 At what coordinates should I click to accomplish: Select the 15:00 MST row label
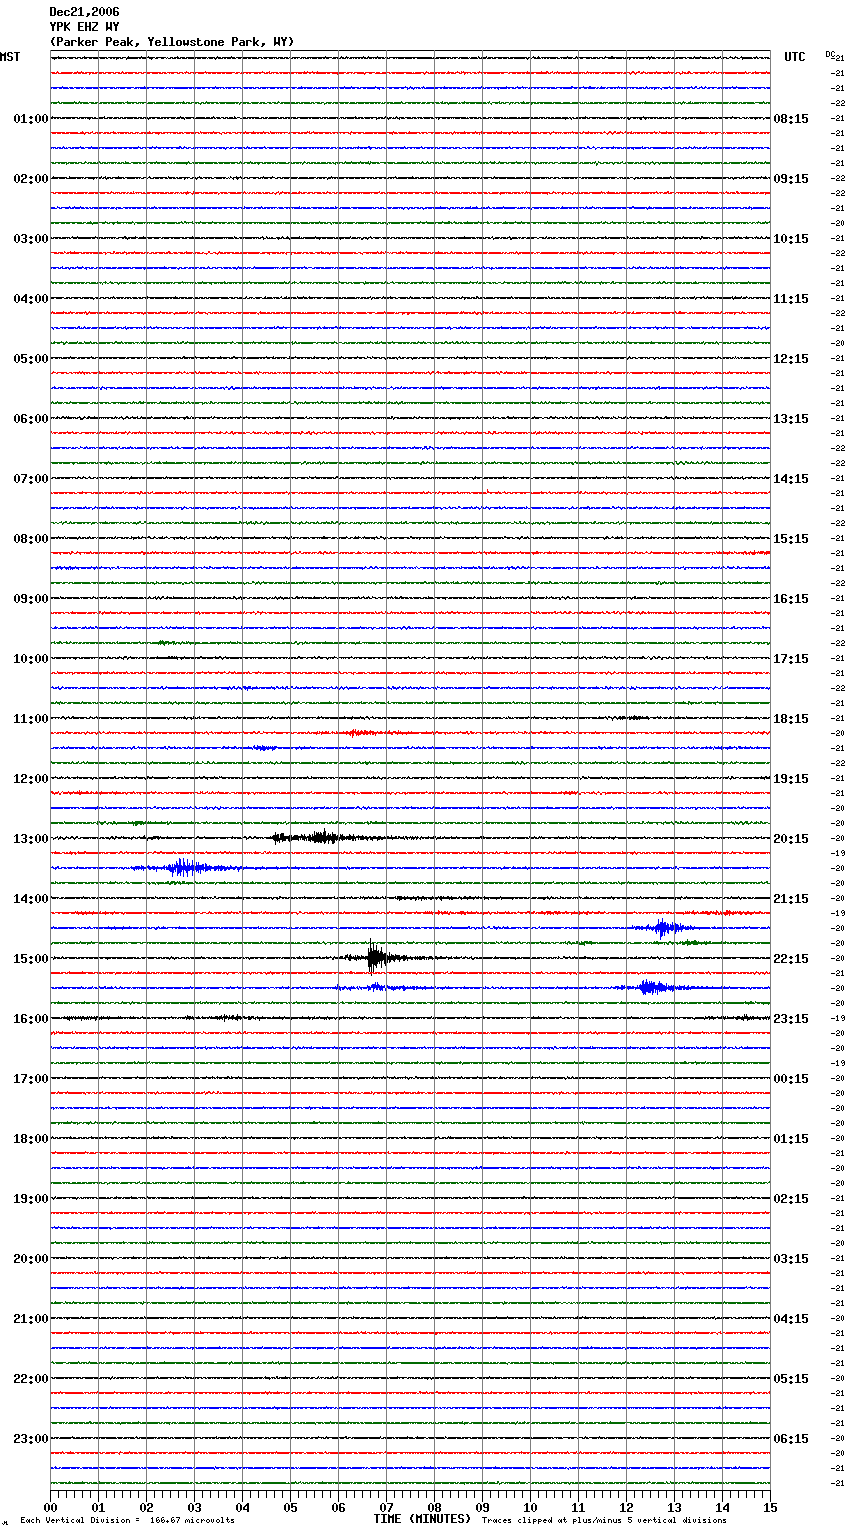(31, 959)
